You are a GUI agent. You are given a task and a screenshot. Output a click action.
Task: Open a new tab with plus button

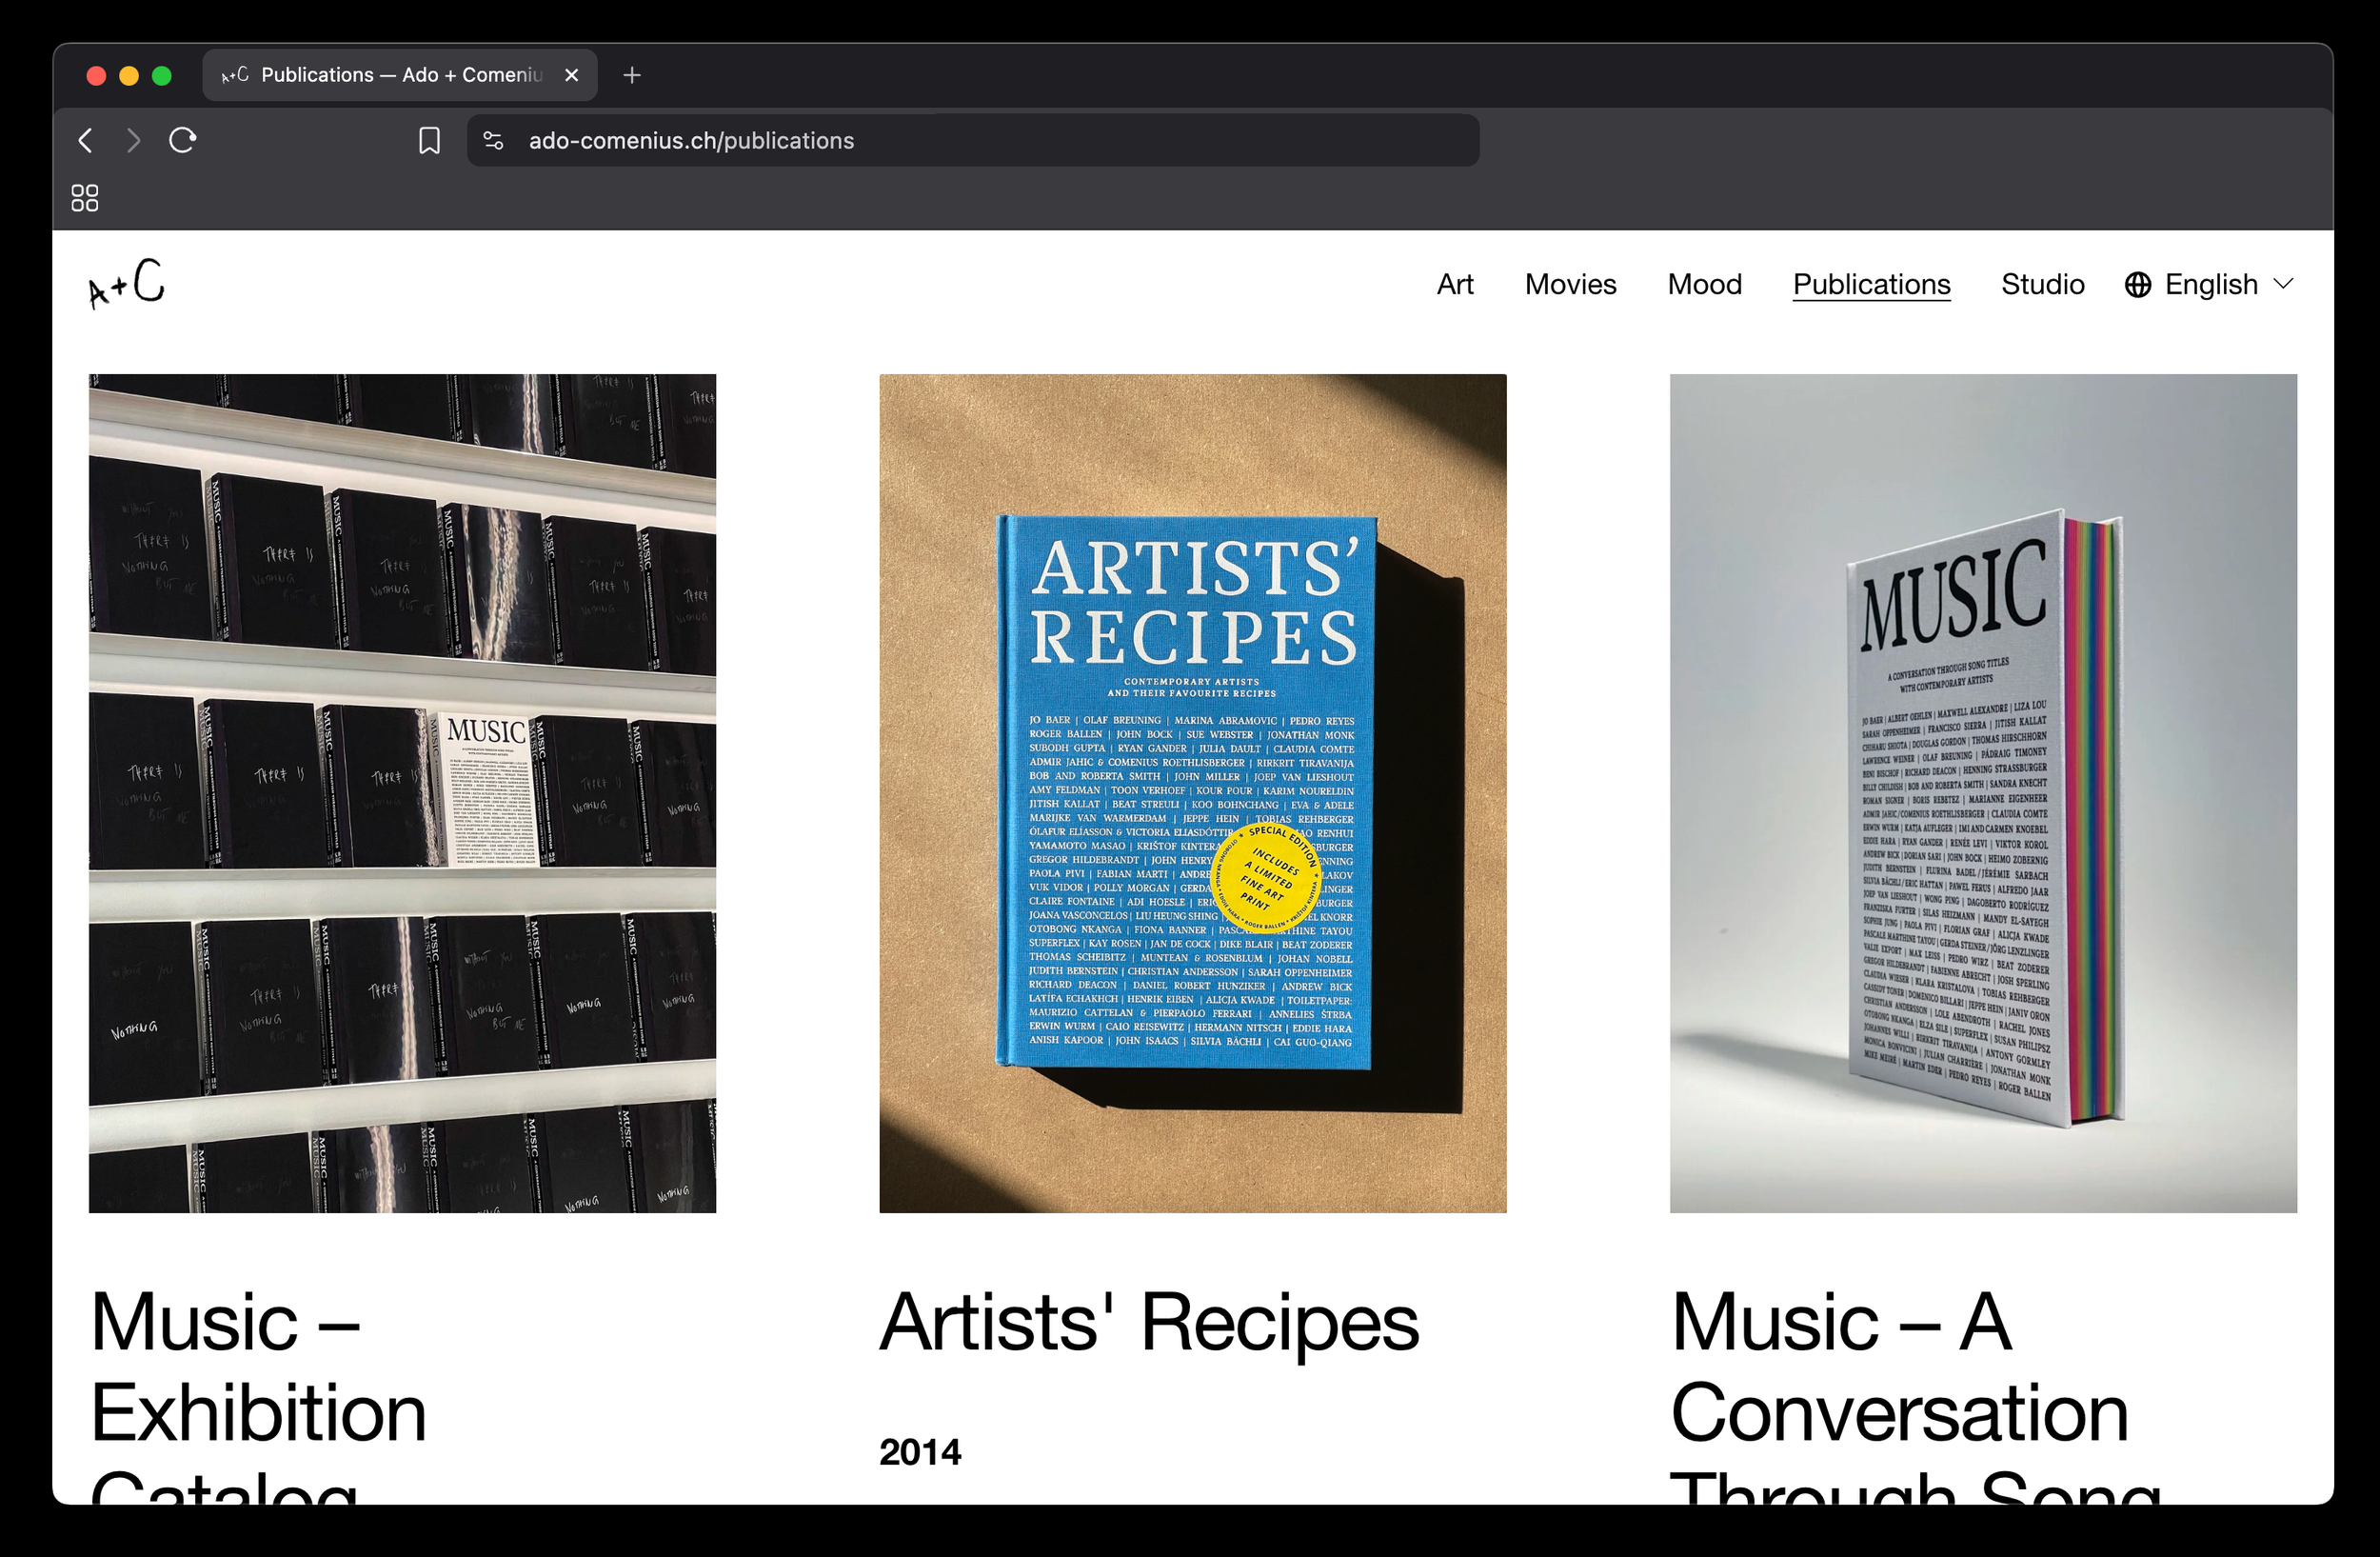[632, 75]
